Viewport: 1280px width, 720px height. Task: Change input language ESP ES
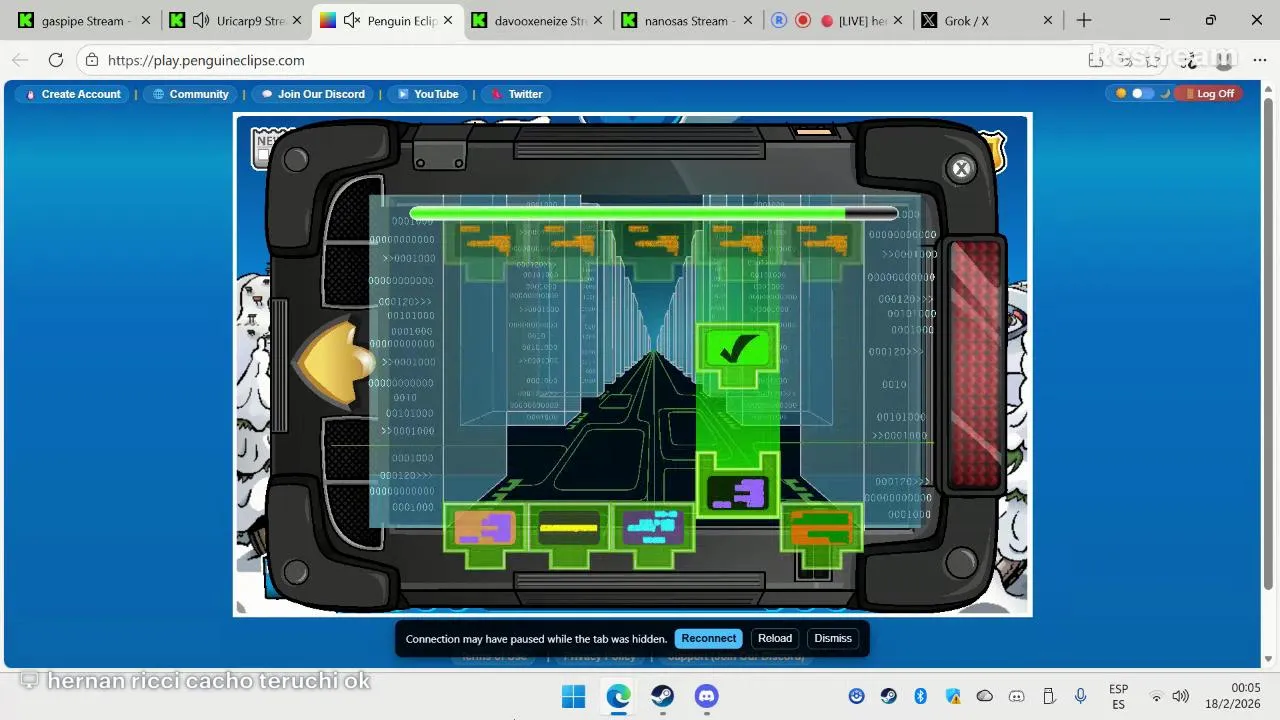point(1118,696)
